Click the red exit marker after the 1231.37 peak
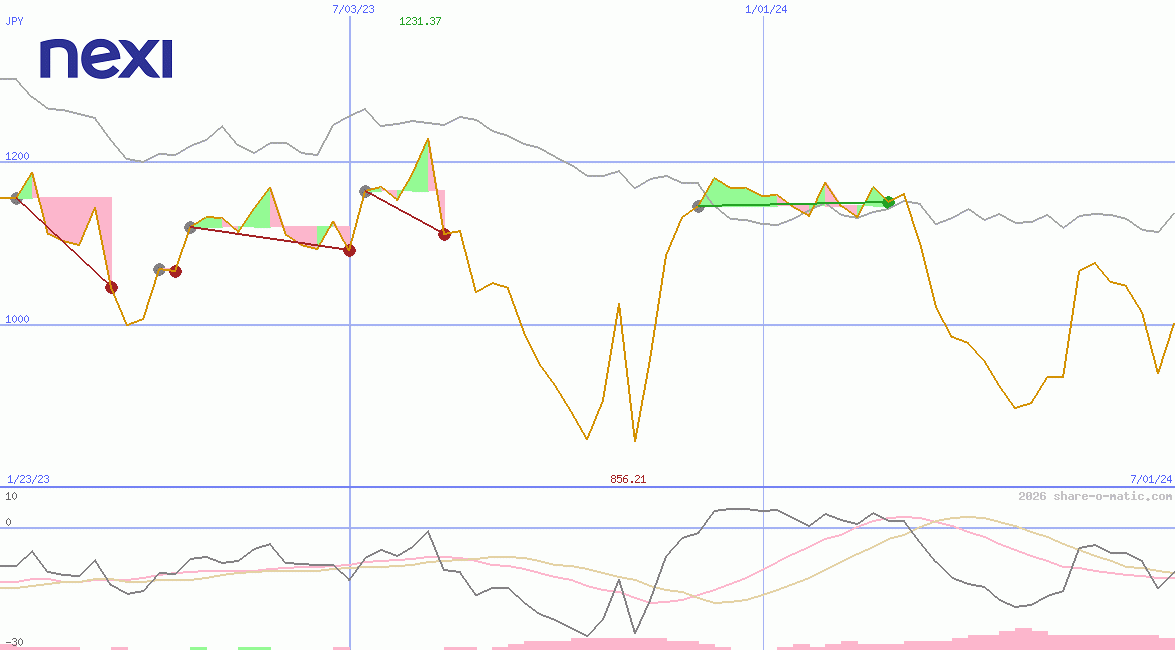 [444, 234]
